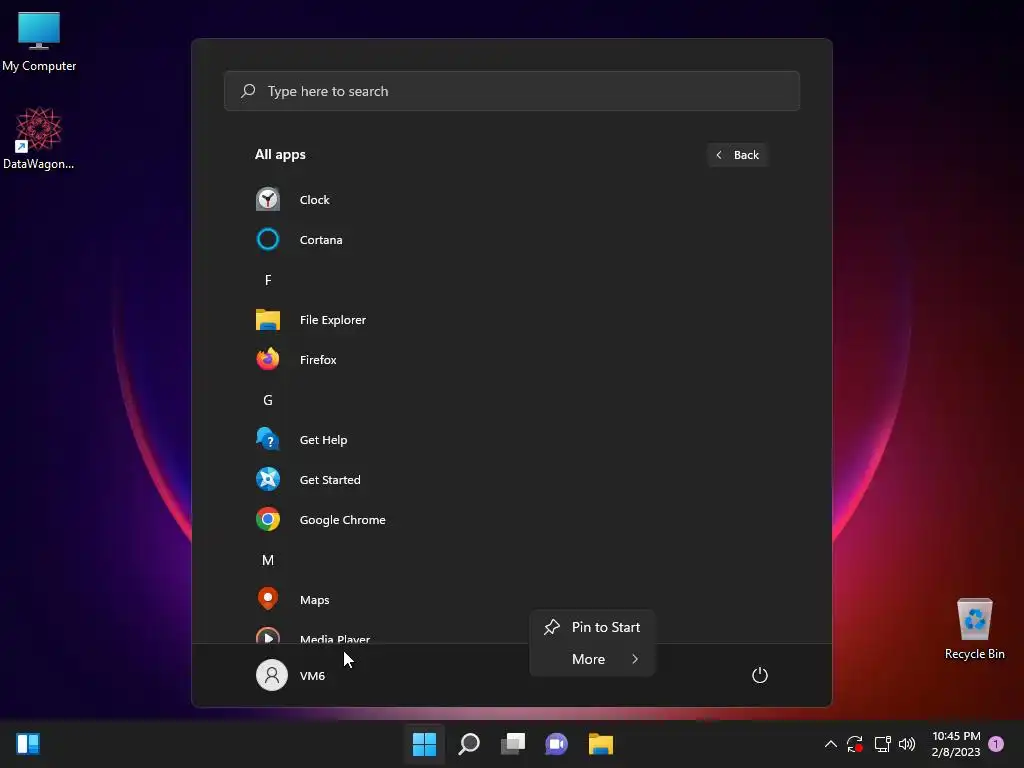Open the Clock app icon
Image resolution: width=1024 pixels, height=768 pixels.
[268, 199]
